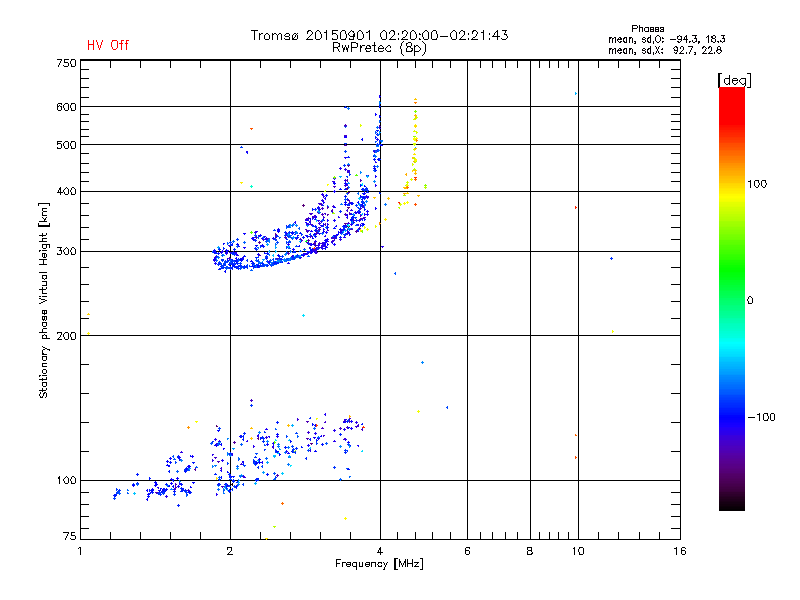Click the colorbar '100' tick label

757,184
